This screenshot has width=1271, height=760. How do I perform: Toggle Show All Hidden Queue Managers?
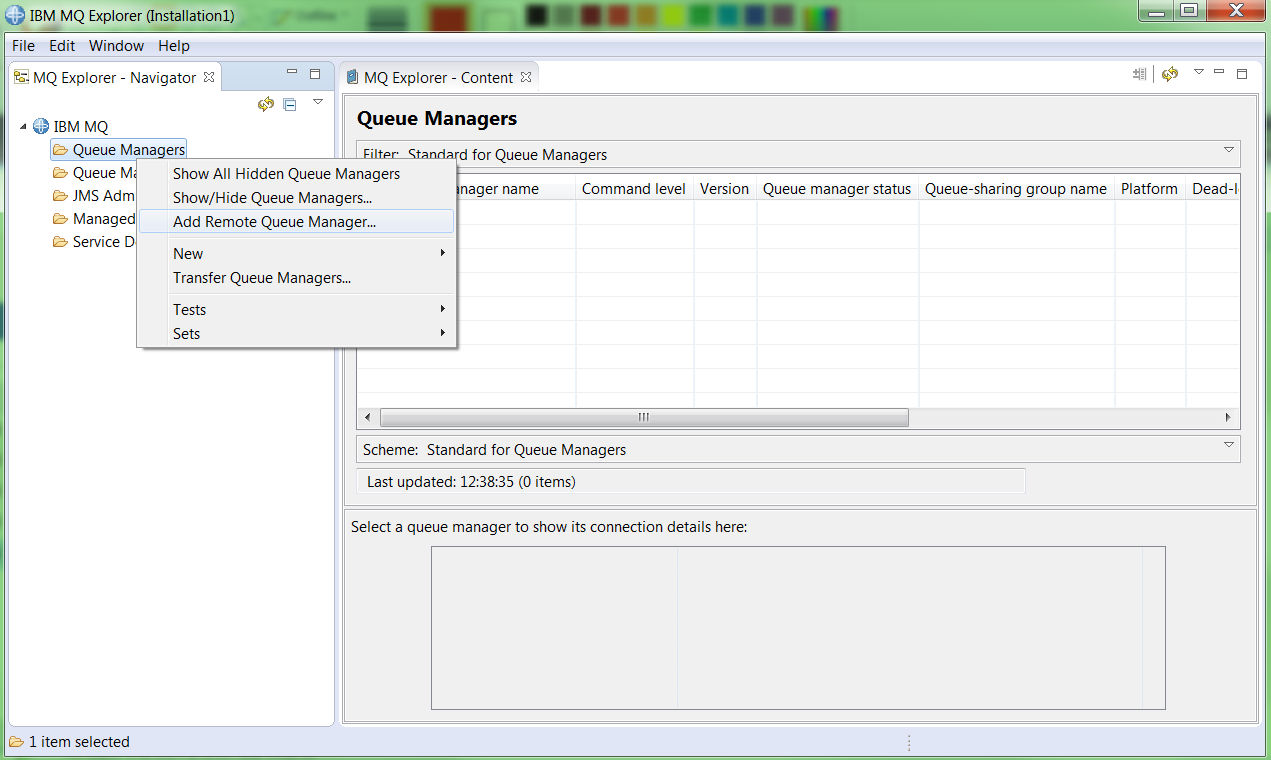(x=287, y=173)
